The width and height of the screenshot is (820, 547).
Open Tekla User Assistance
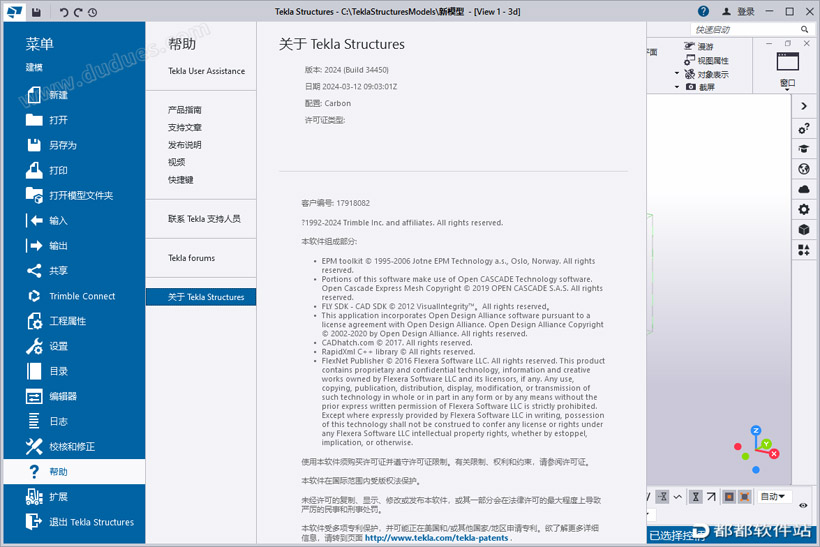click(x=206, y=71)
